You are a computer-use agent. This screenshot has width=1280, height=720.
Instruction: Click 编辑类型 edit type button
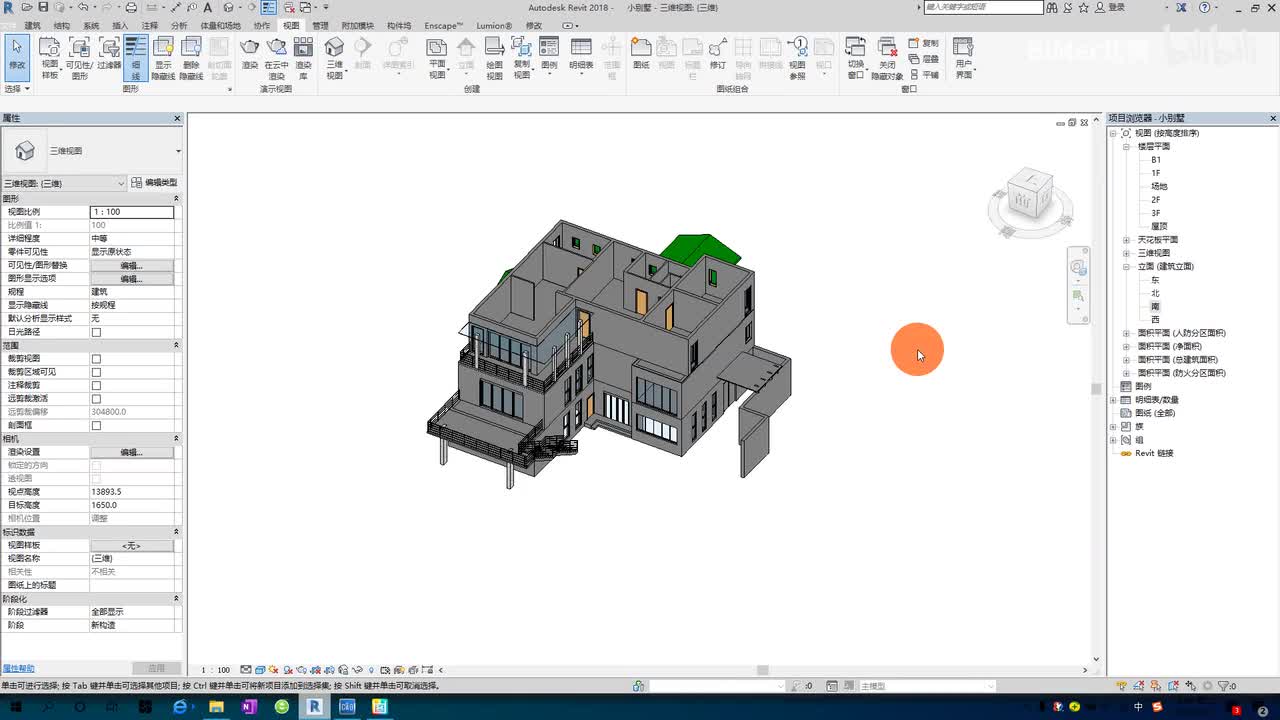[x=155, y=183]
